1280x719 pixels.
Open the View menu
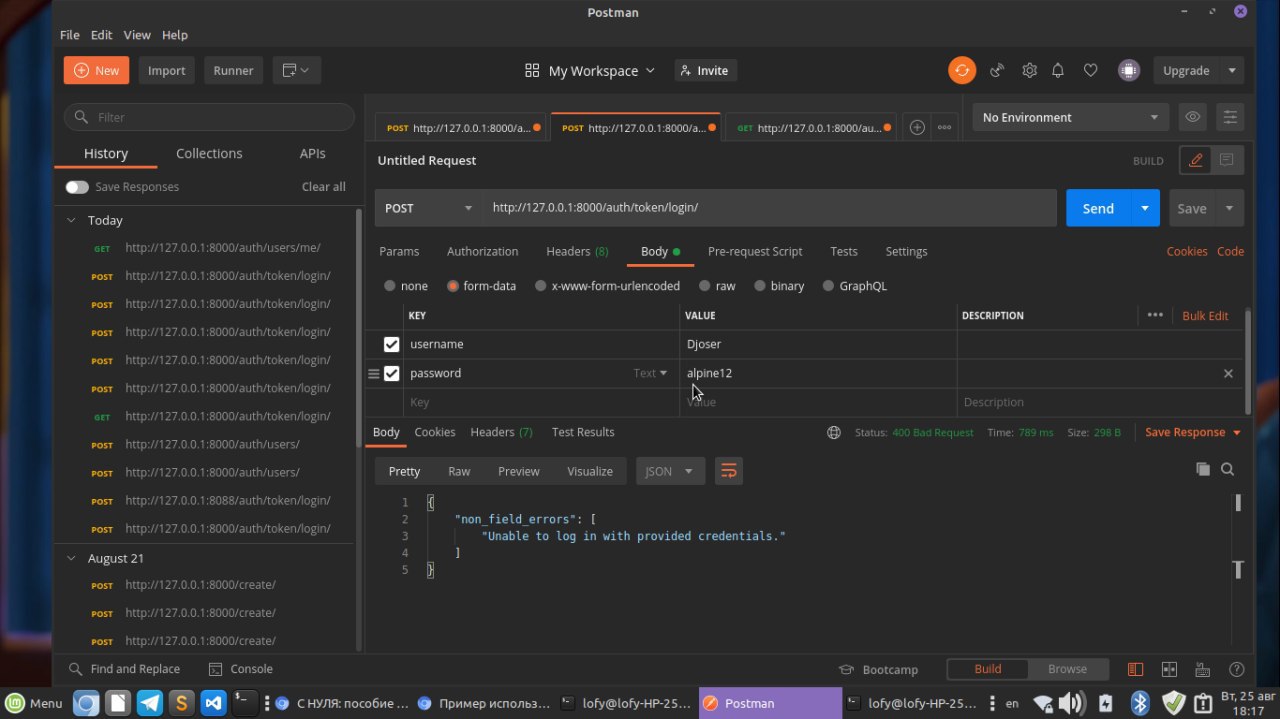tap(137, 35)
